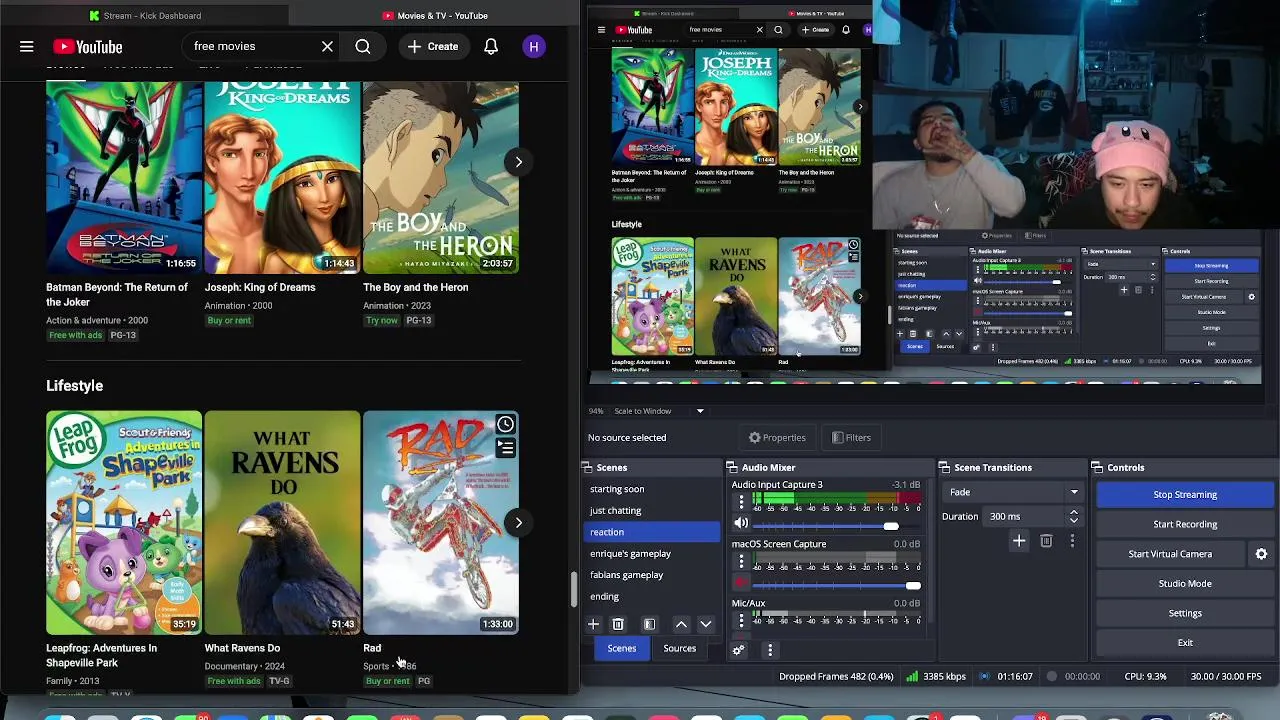Screen dimensions: 1280x720
Task: Open OBS Settings button
Action: click(1185, 613)
